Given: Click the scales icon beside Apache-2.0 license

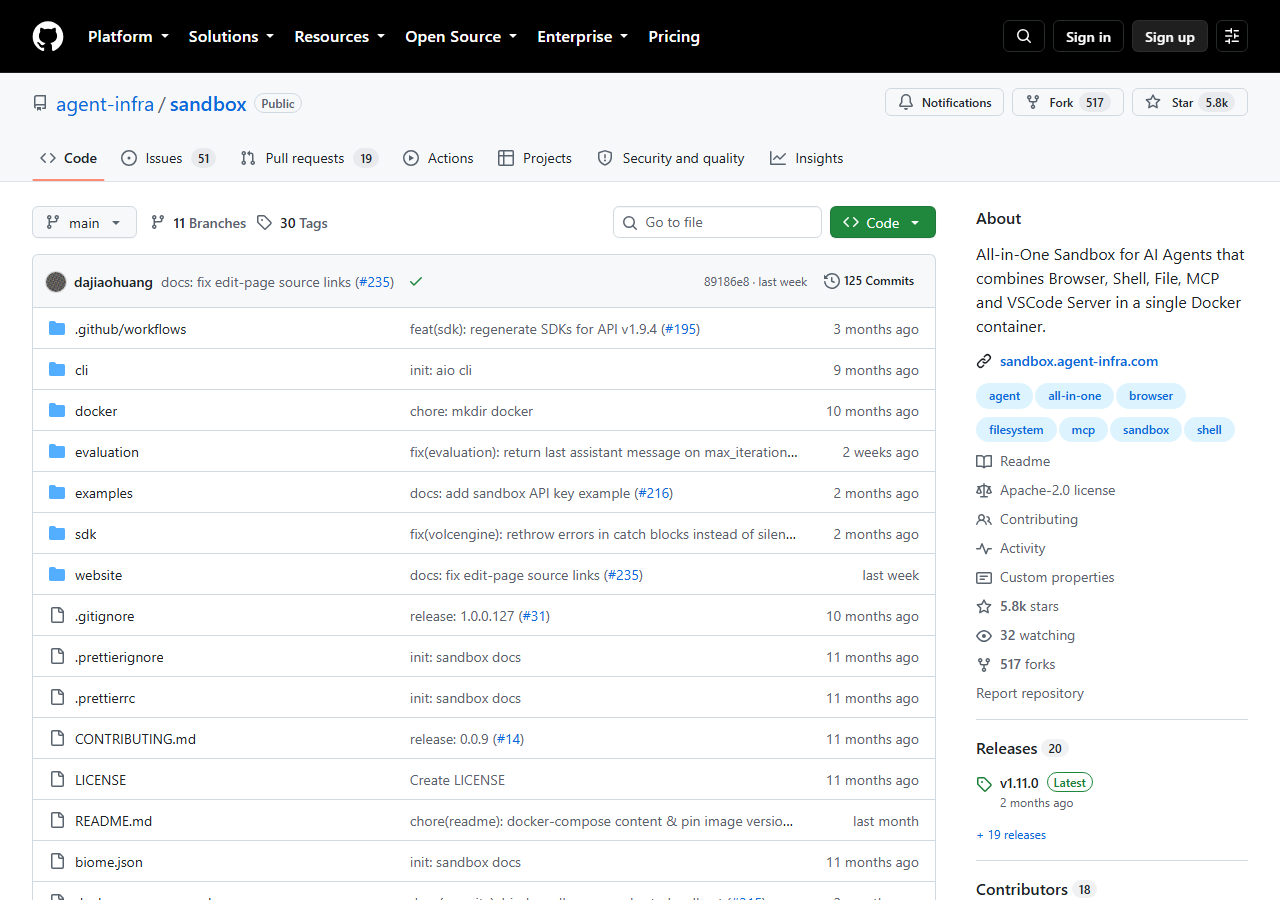Looking at the screenshot, I should coord(984,490).
